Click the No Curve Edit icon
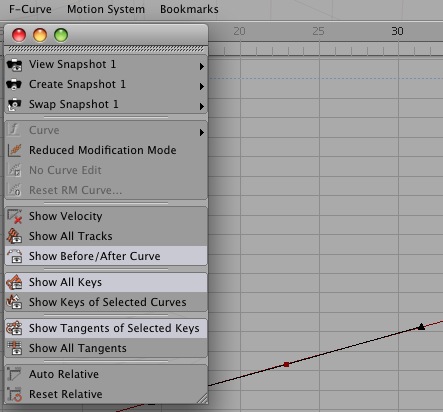The image size is (443, 412). [14, 170]
